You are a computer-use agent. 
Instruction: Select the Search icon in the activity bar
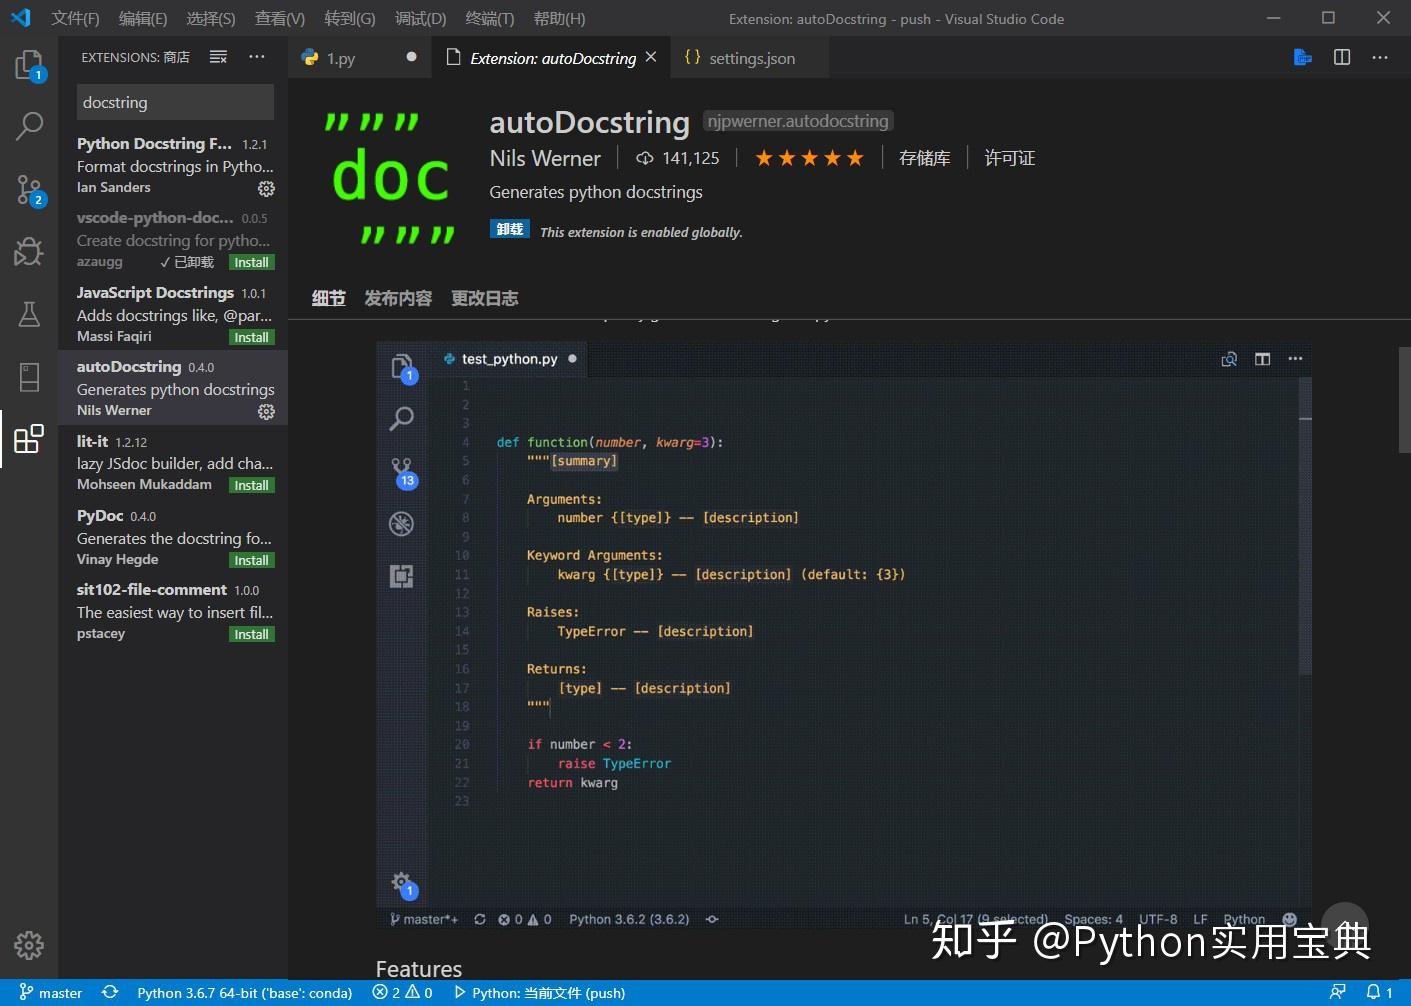[29, 126]
